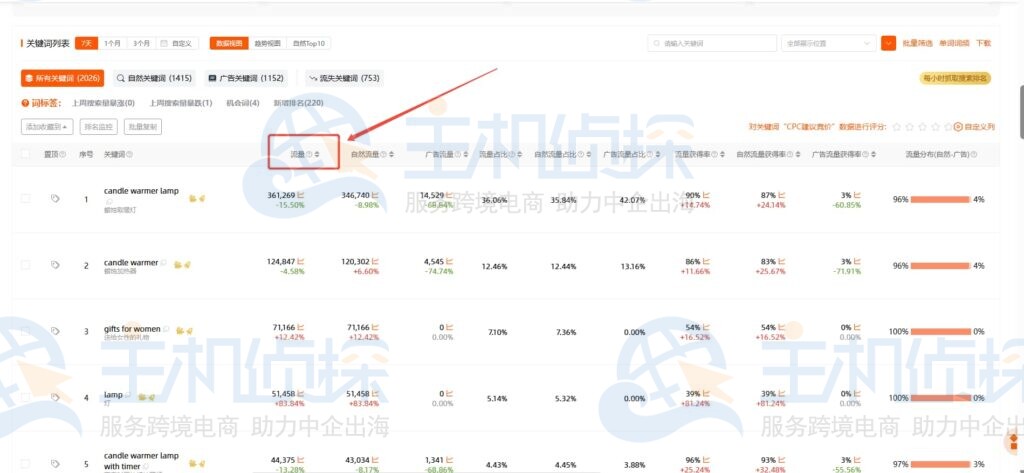Open trend chart icon beside 51,458 traffic in lamp row

[x=301, y=394]
